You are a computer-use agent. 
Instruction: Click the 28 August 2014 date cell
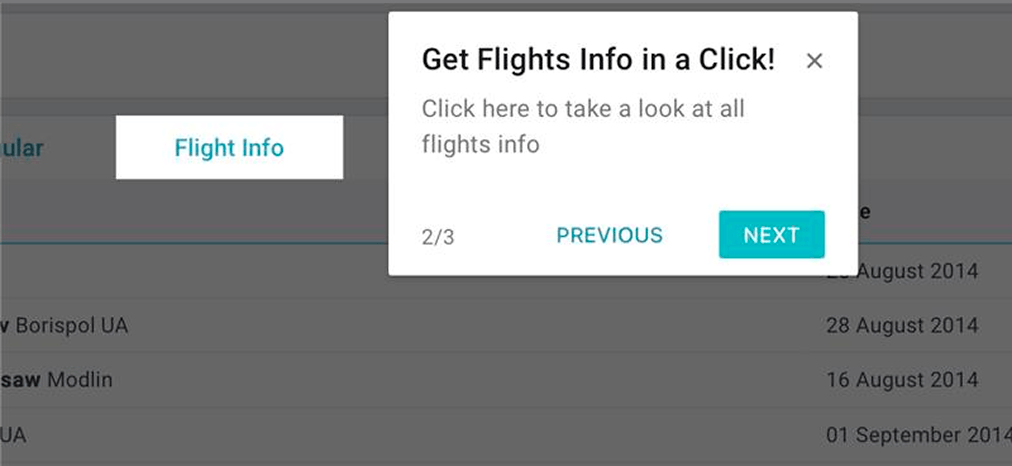902,326
